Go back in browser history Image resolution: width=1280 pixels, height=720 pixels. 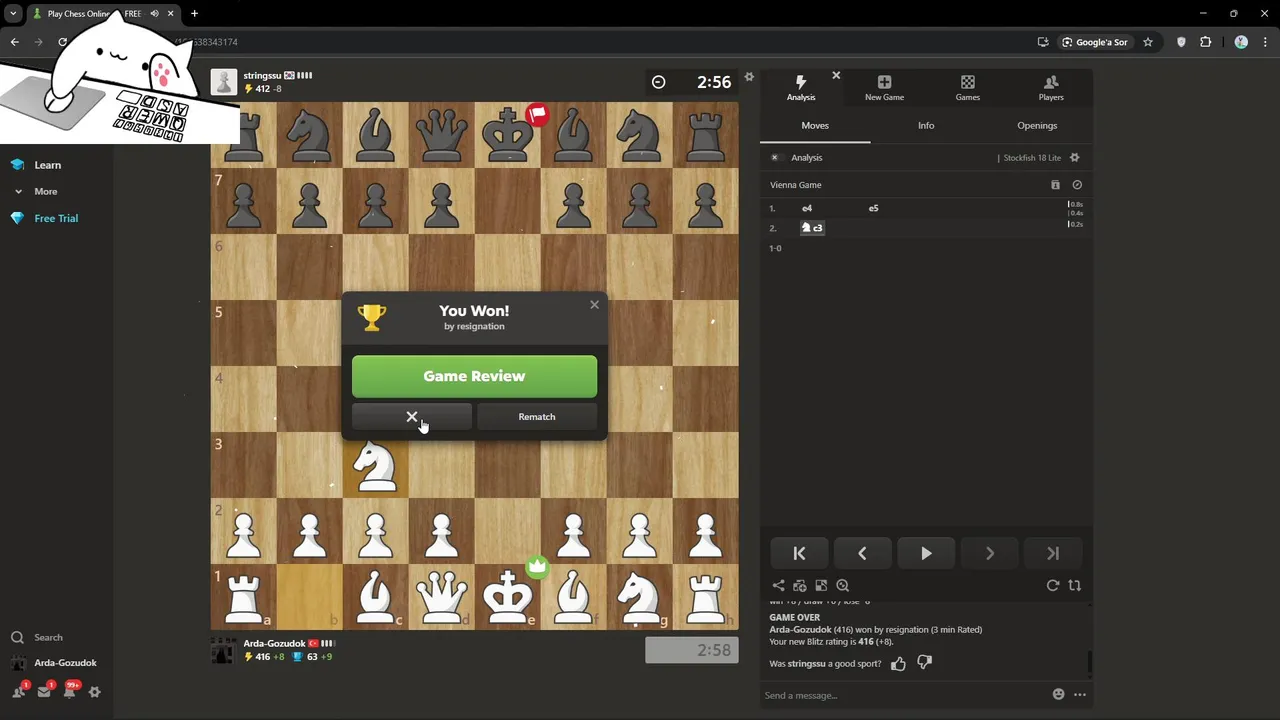pyautogui.click(x=14, y=42)
